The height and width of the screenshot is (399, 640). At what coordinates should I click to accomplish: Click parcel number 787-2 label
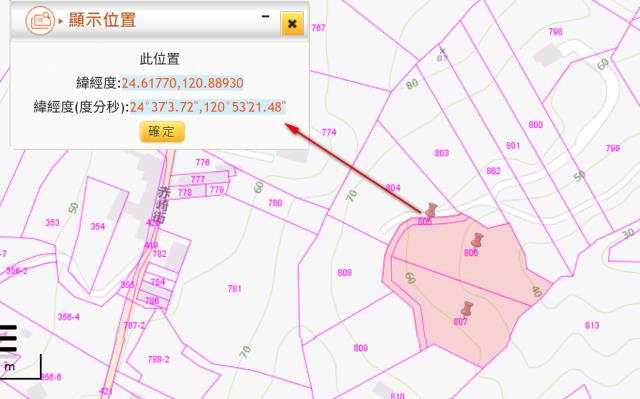(x=134, y=326)
